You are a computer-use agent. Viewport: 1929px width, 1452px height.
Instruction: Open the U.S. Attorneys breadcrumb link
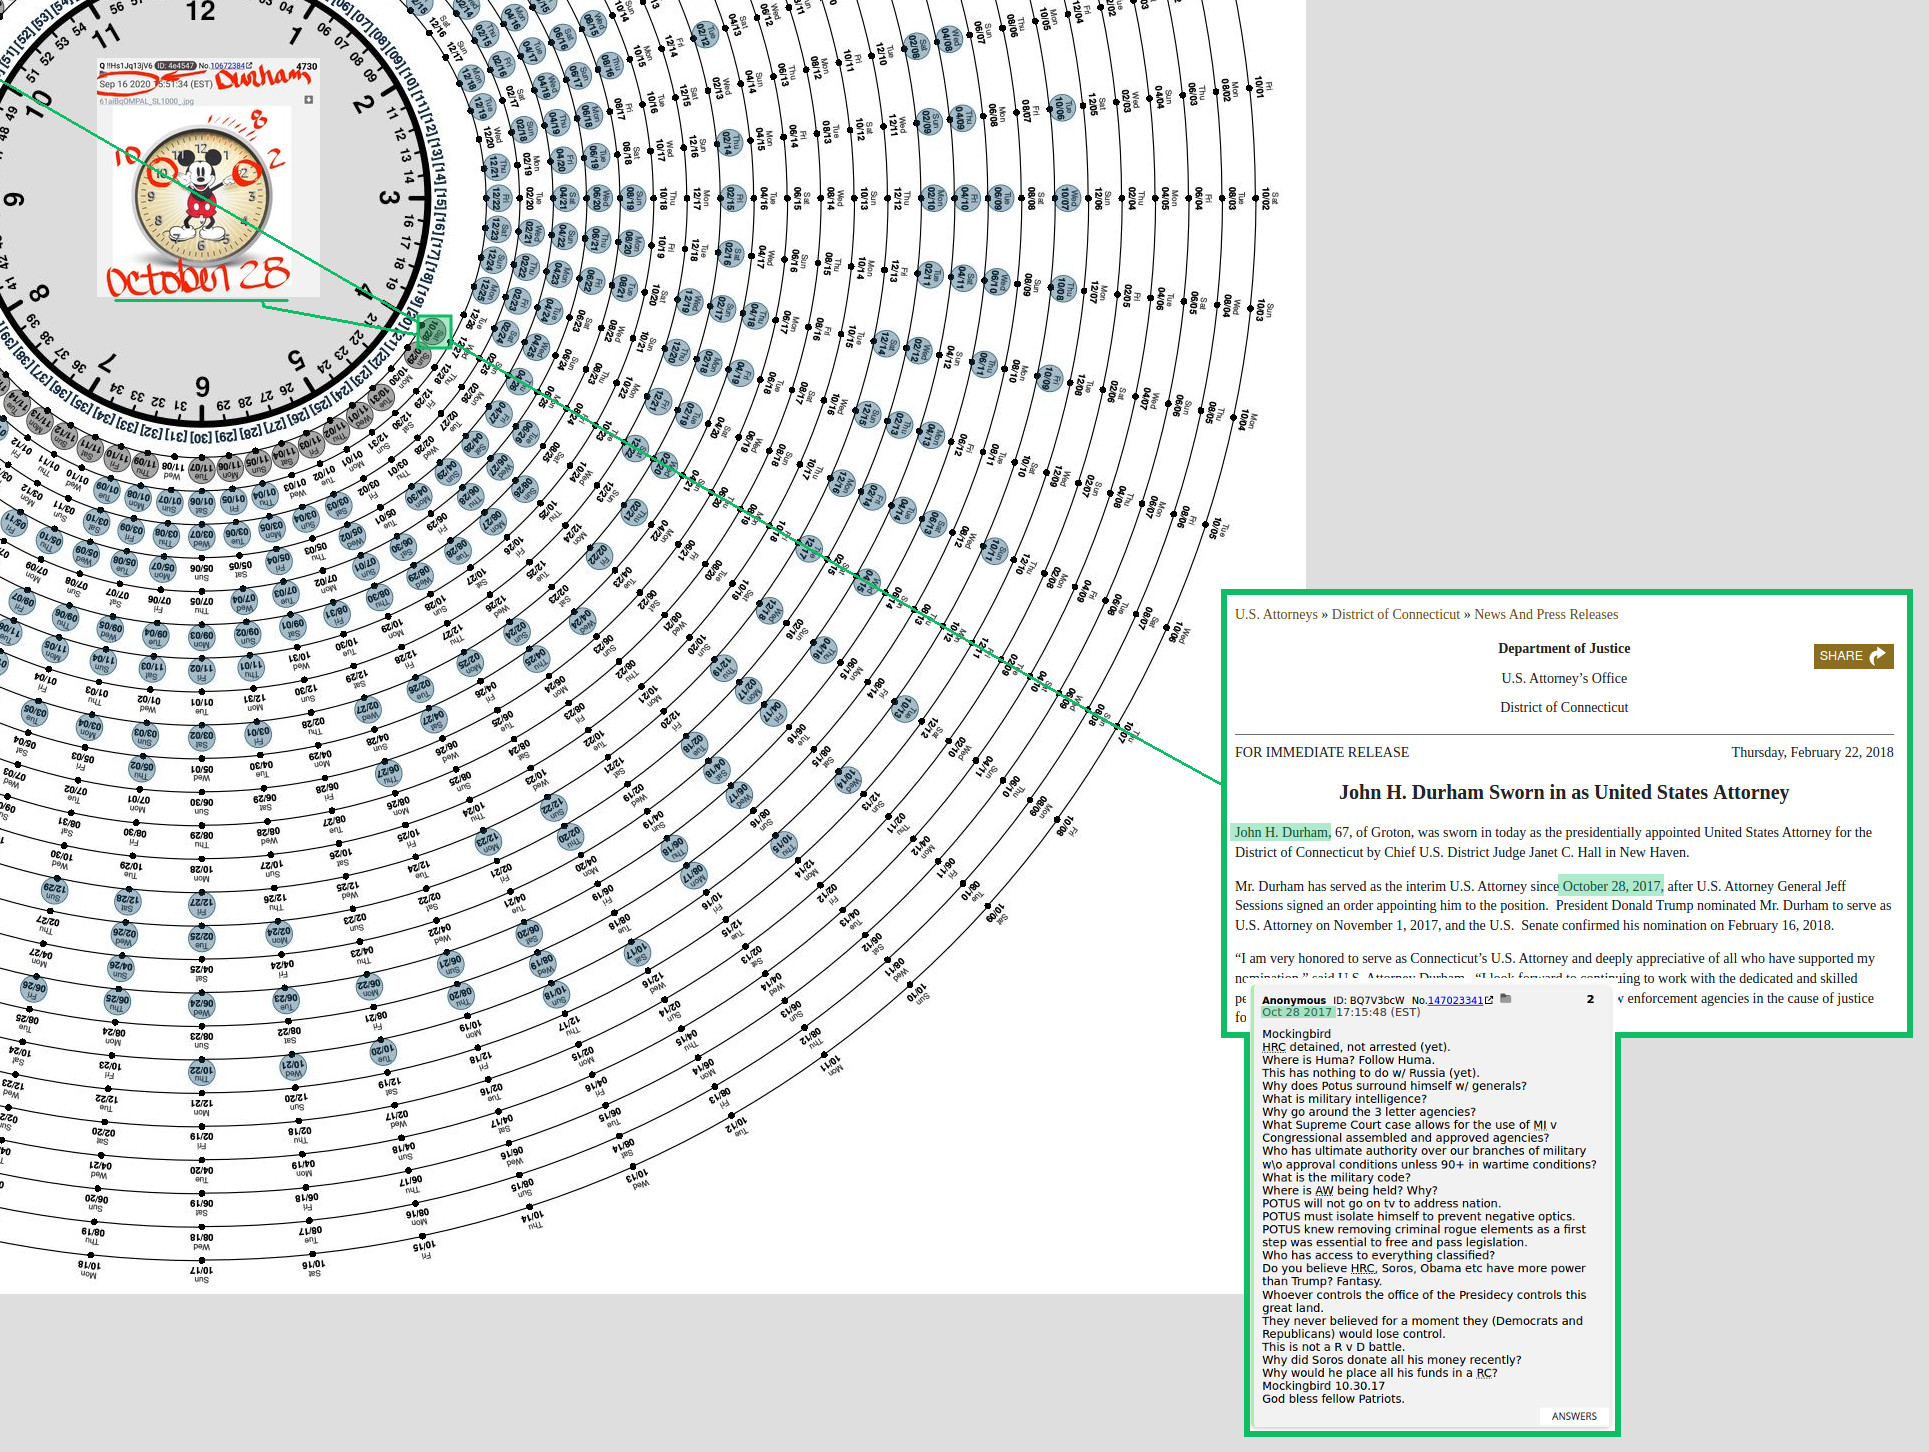click(1276, 614)
